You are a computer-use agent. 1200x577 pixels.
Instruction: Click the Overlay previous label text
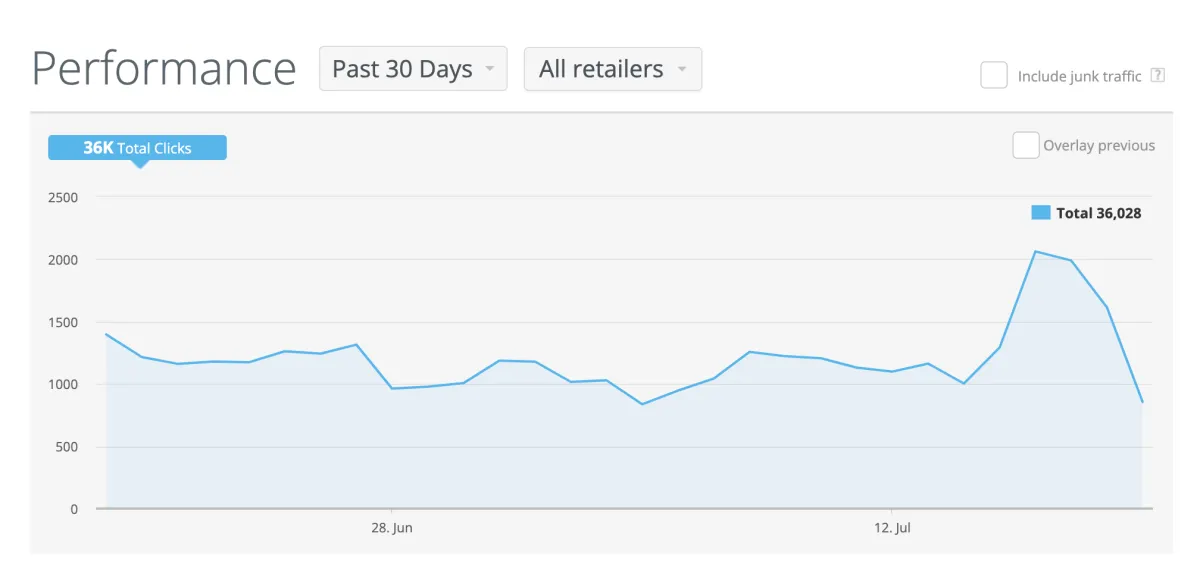pyautogui.click(x=1099, y=146)
